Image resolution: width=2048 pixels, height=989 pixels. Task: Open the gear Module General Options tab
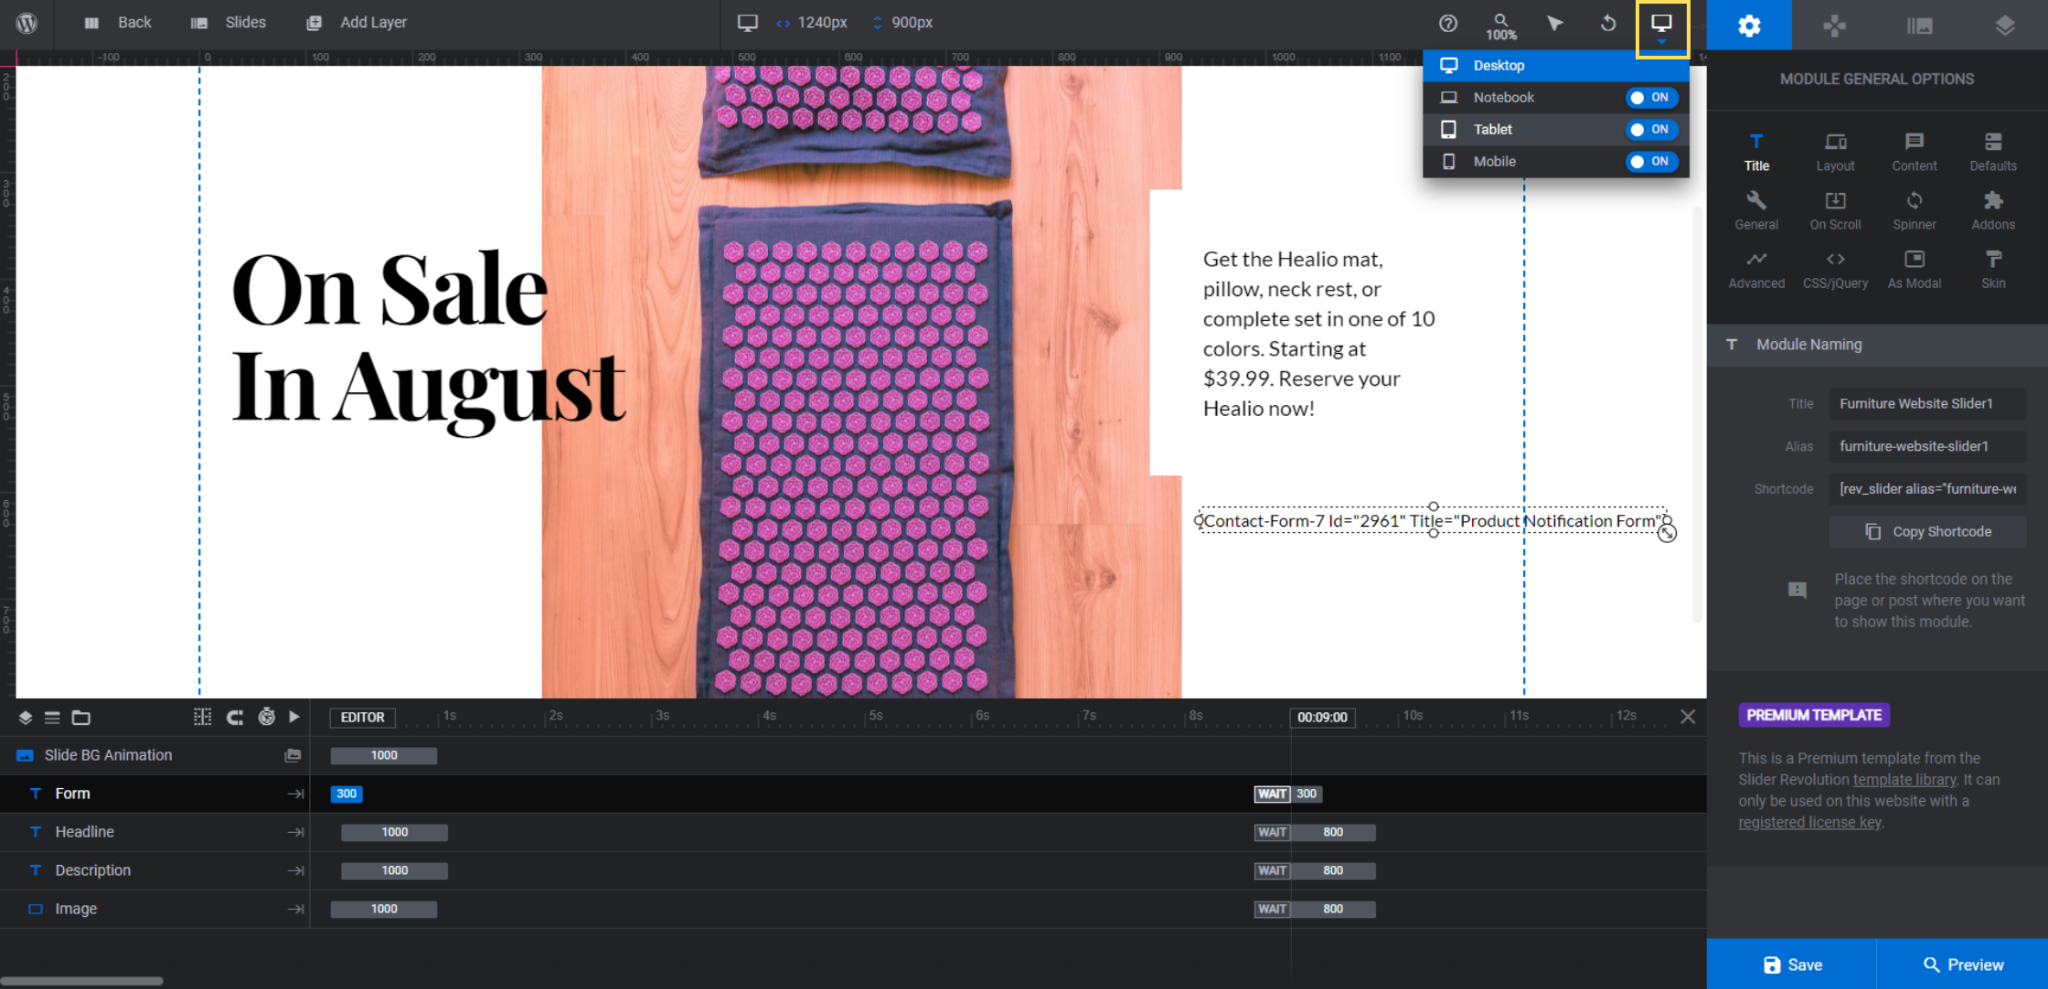tap(1749, 26)
